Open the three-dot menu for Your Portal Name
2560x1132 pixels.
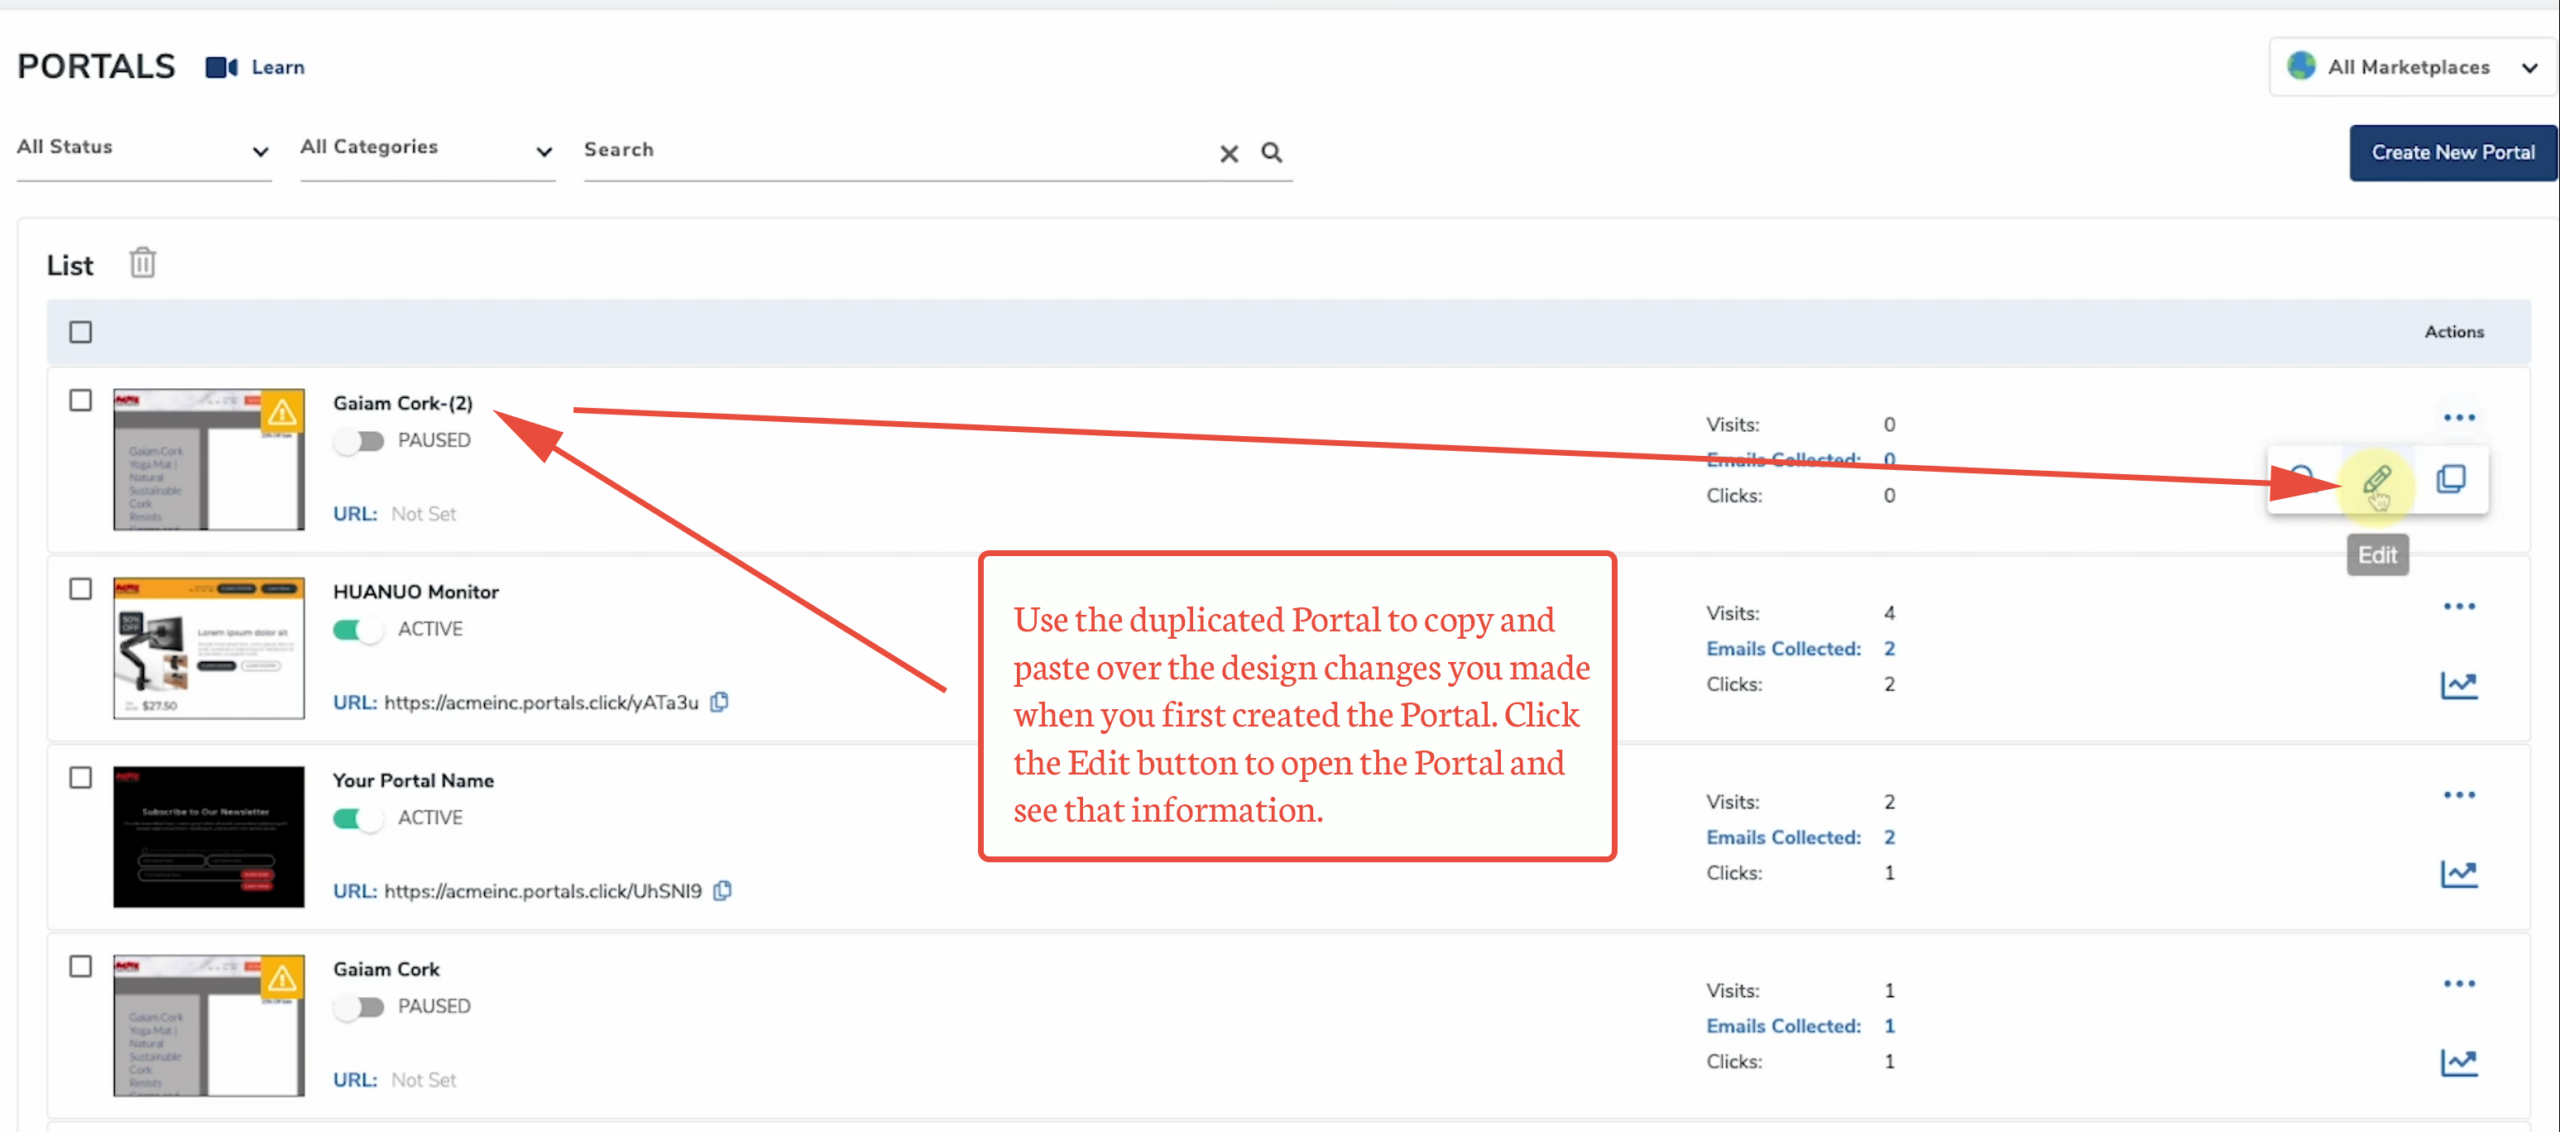click(x=2459, y=796)
